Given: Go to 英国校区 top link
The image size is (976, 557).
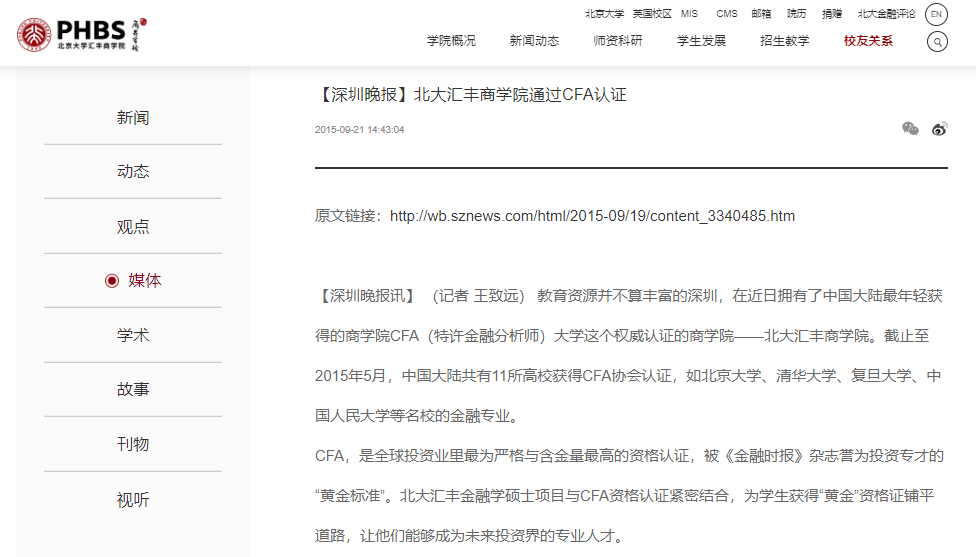Looking at the screenshot, I should [652, 14].
